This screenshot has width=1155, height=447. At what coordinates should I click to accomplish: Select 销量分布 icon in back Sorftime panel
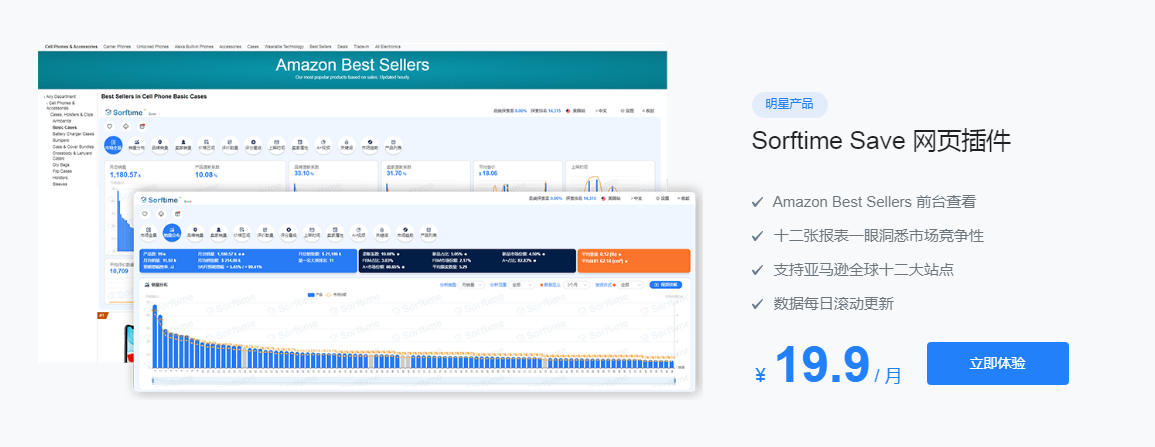click(136, 146)
